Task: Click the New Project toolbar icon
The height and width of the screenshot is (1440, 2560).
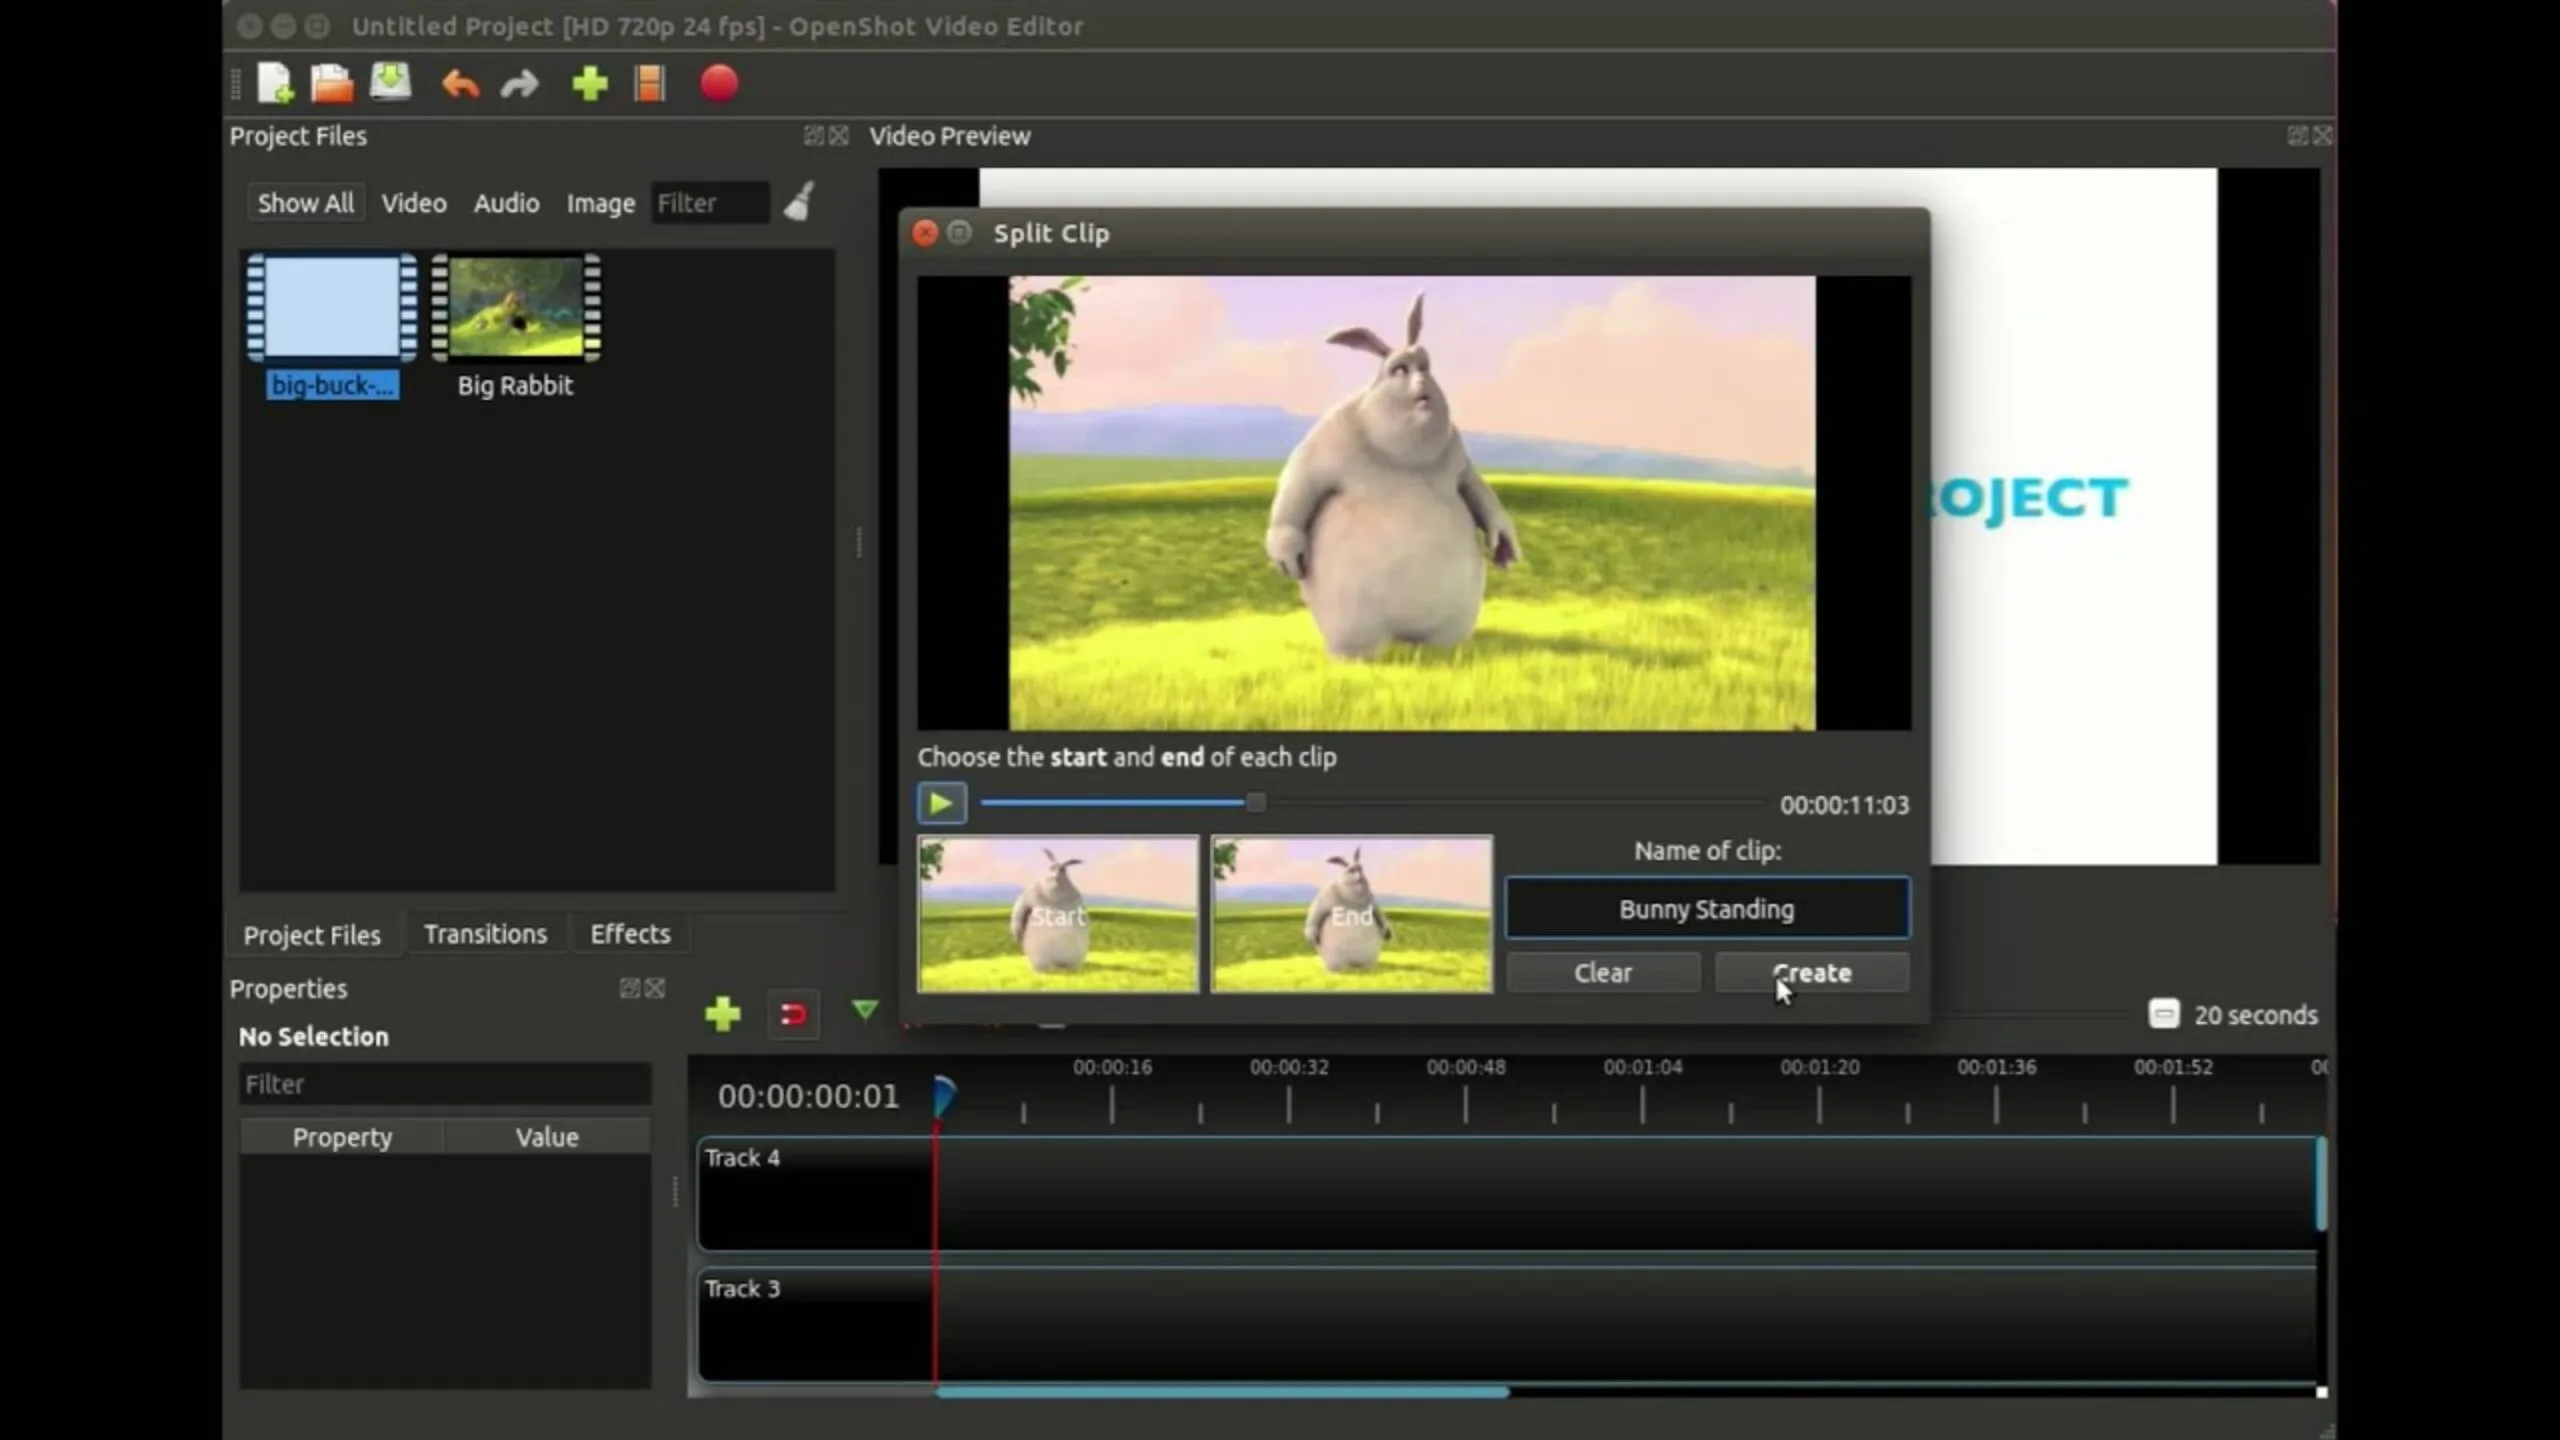Action: click(274, 84)
